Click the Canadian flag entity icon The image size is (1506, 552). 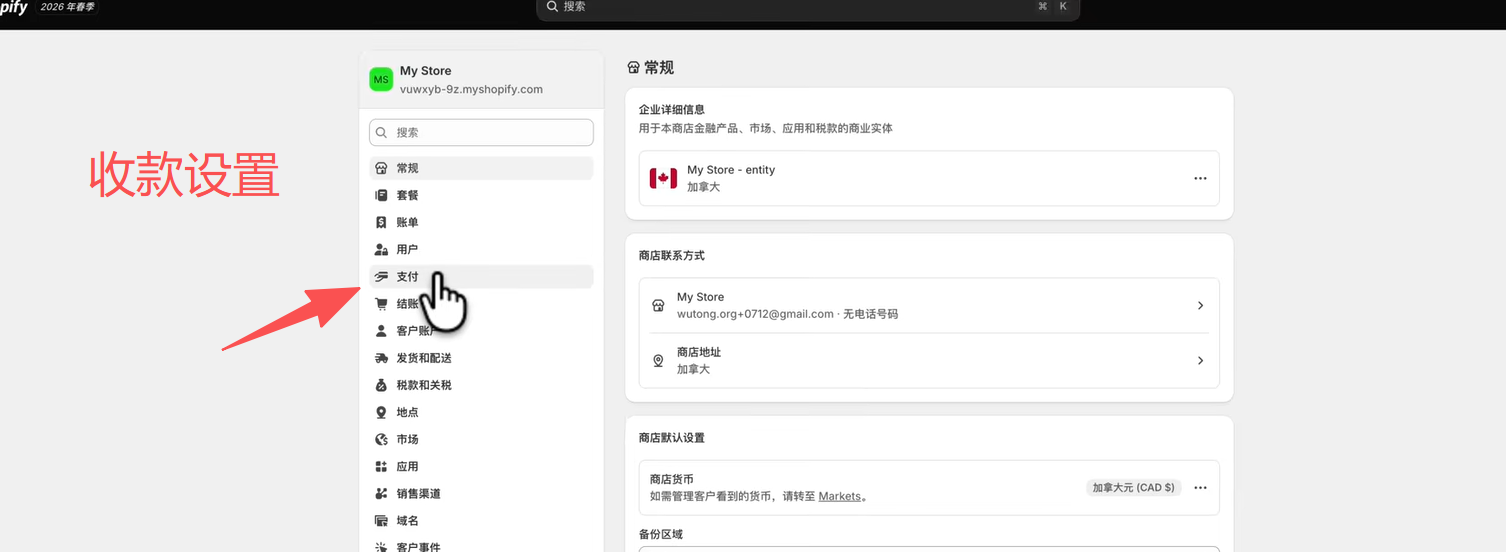tap(663, 178)
